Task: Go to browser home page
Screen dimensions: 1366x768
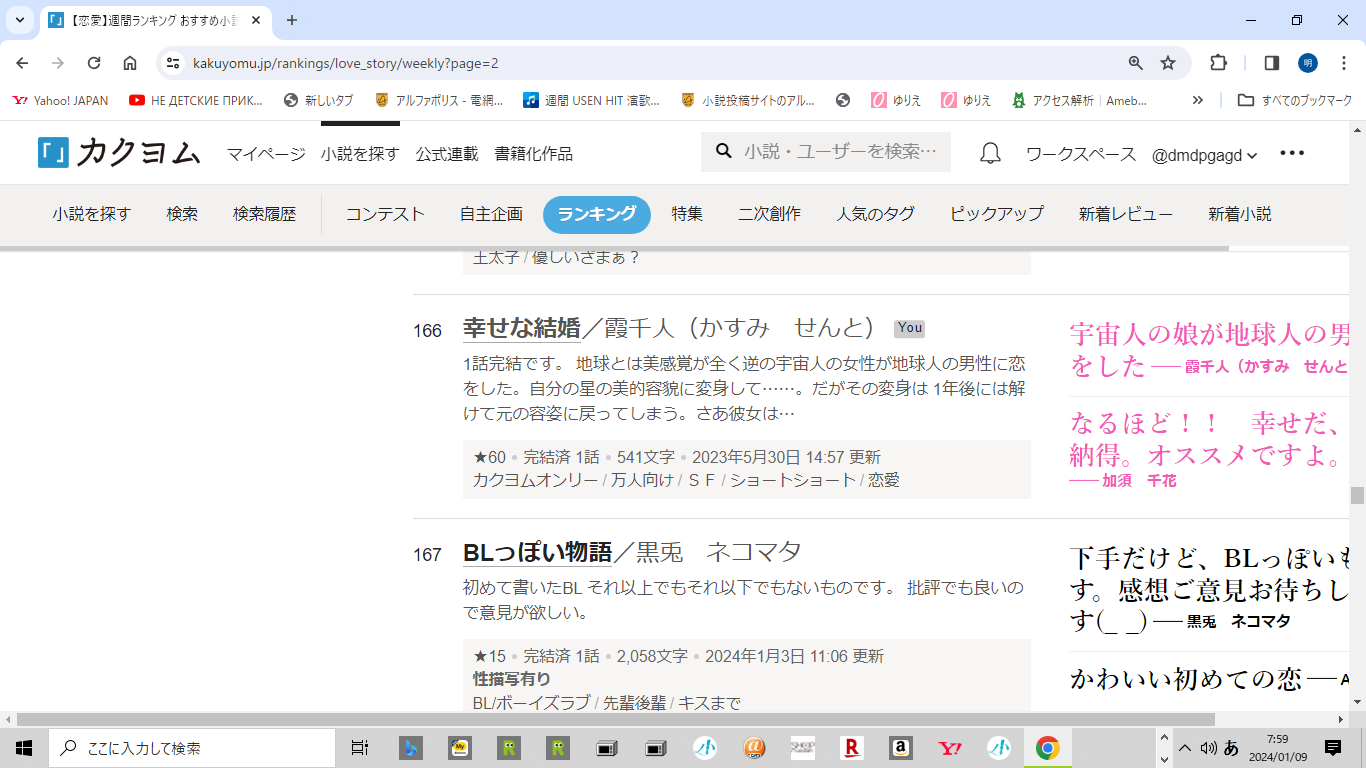Action: (x=130, y=63)
